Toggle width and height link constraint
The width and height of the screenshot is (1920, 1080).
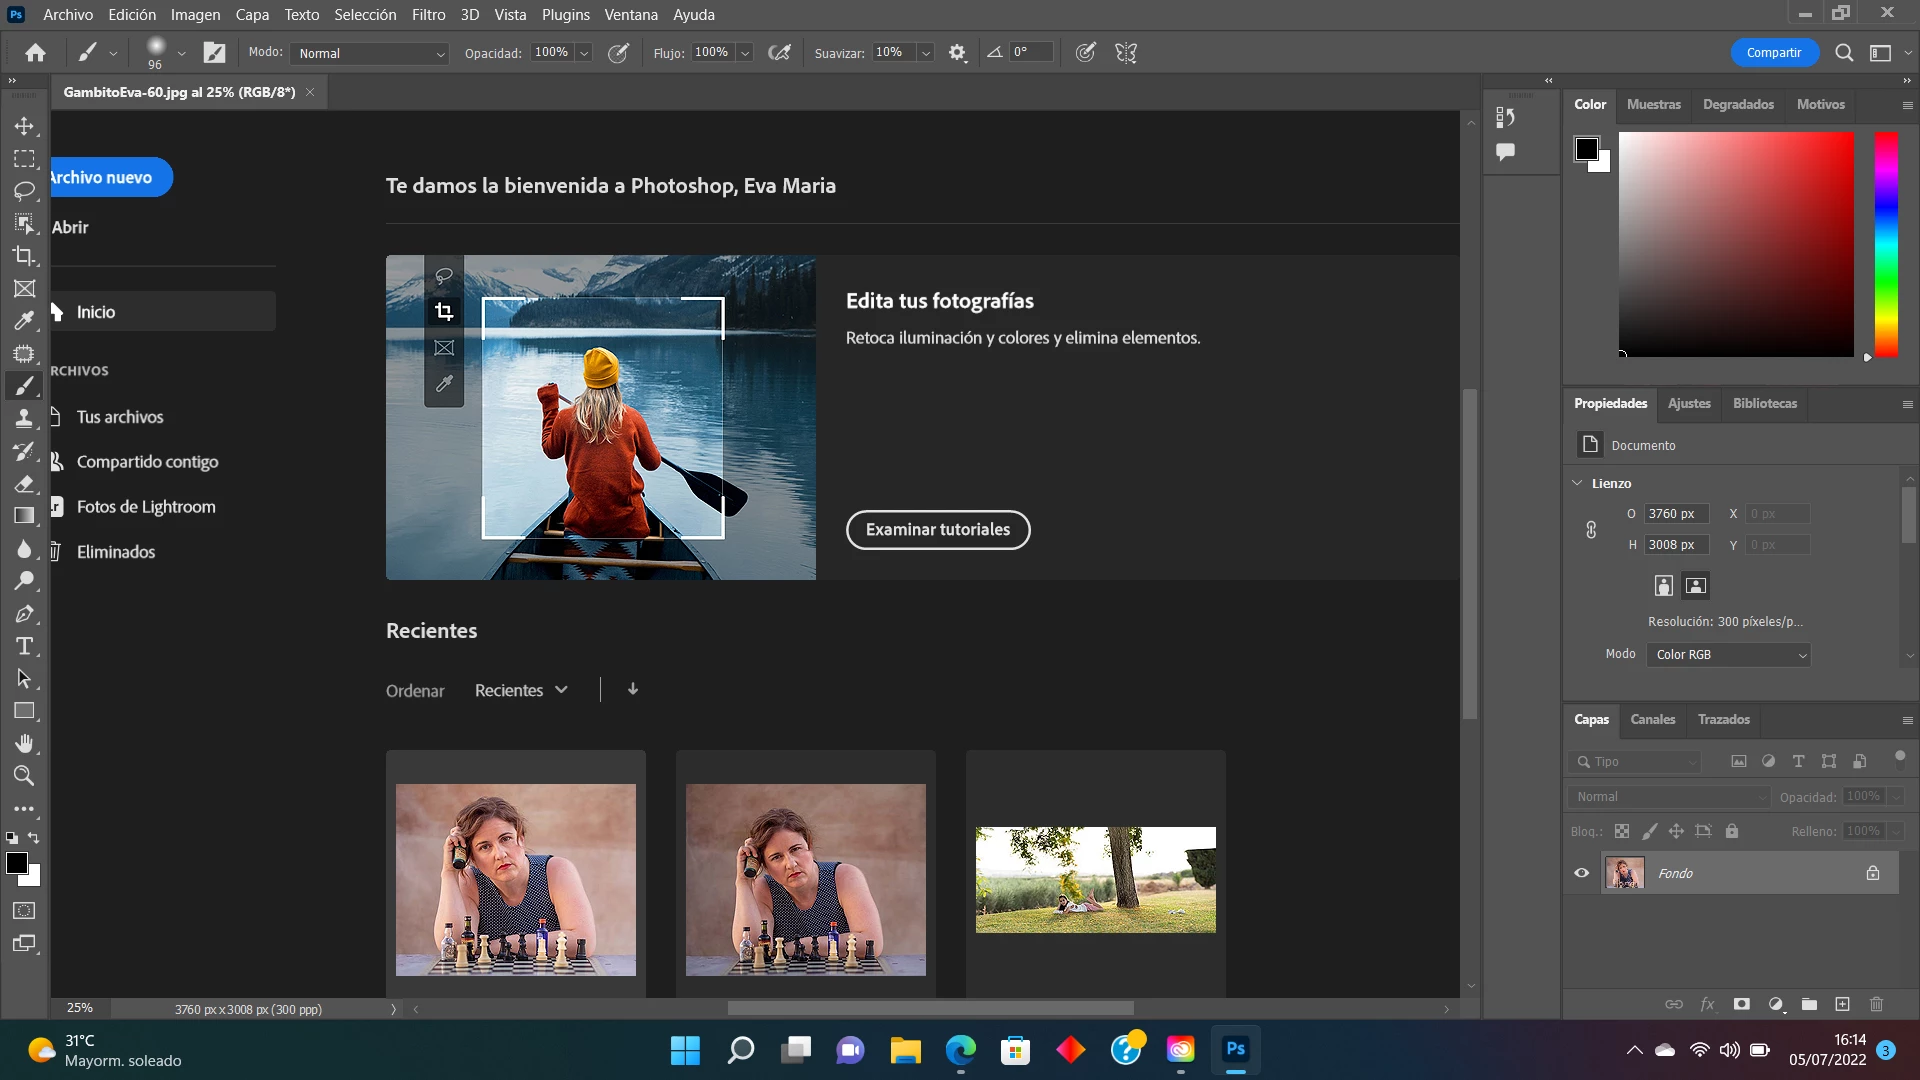[1591, 529]
